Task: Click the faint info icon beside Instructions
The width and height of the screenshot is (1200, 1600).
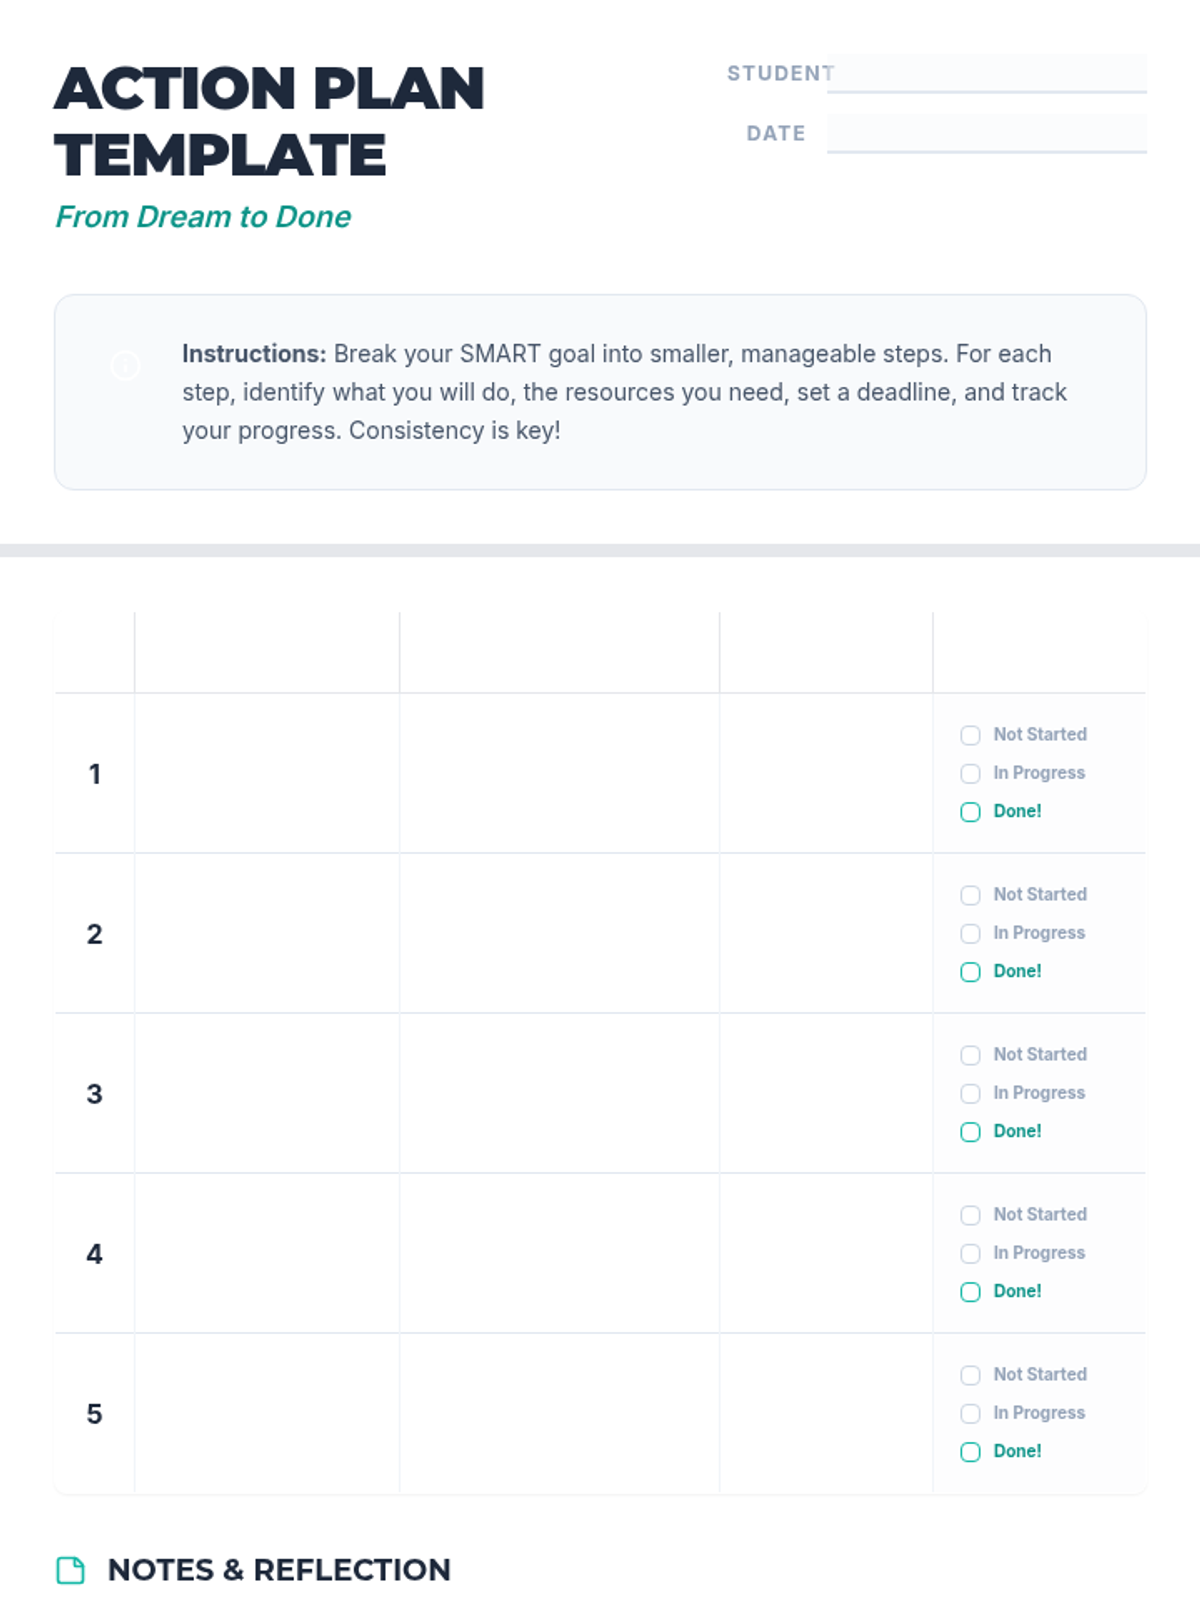Action: (x=125, y=365)
